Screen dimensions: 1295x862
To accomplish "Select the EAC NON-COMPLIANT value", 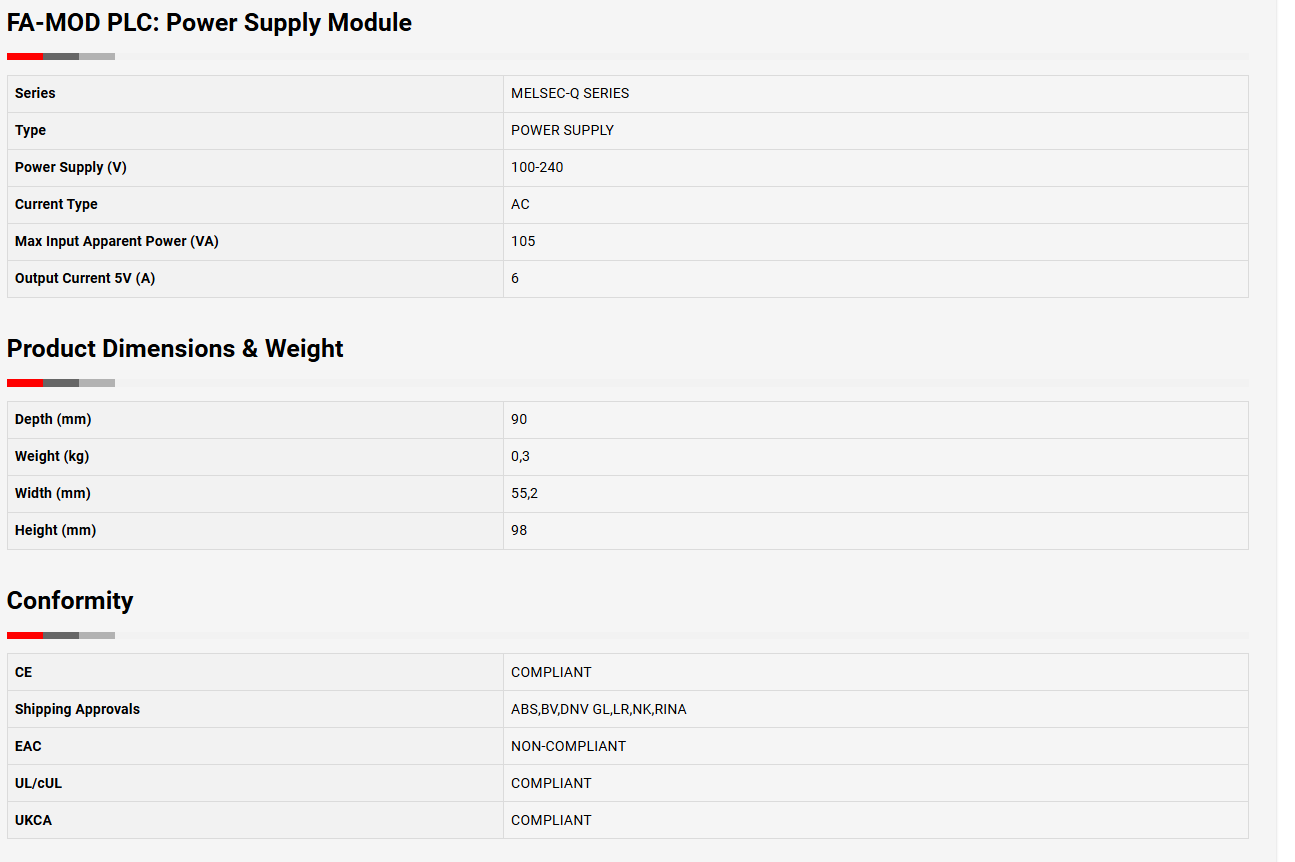I will click(x=568, y=746).
